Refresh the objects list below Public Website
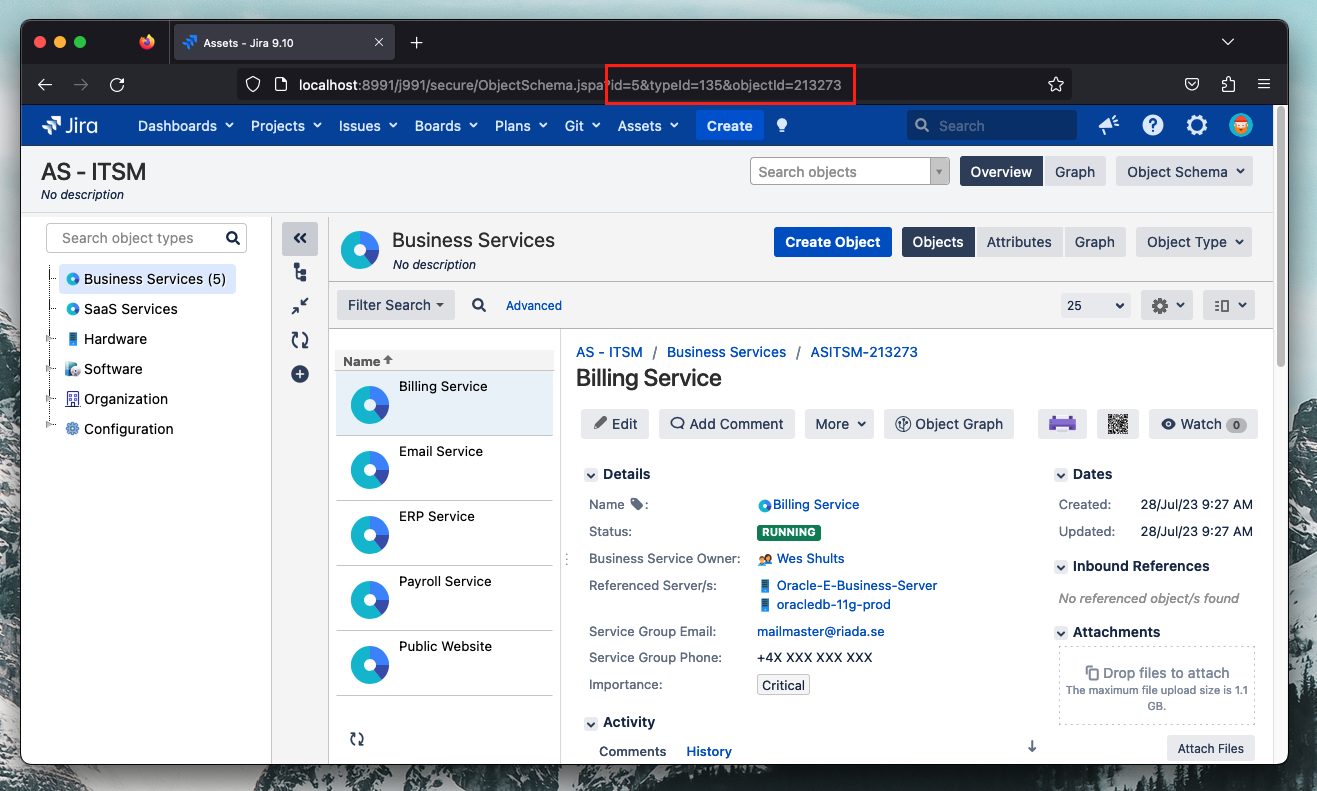The height and width of the screenshot is (791, 1317). click(357, 739)
